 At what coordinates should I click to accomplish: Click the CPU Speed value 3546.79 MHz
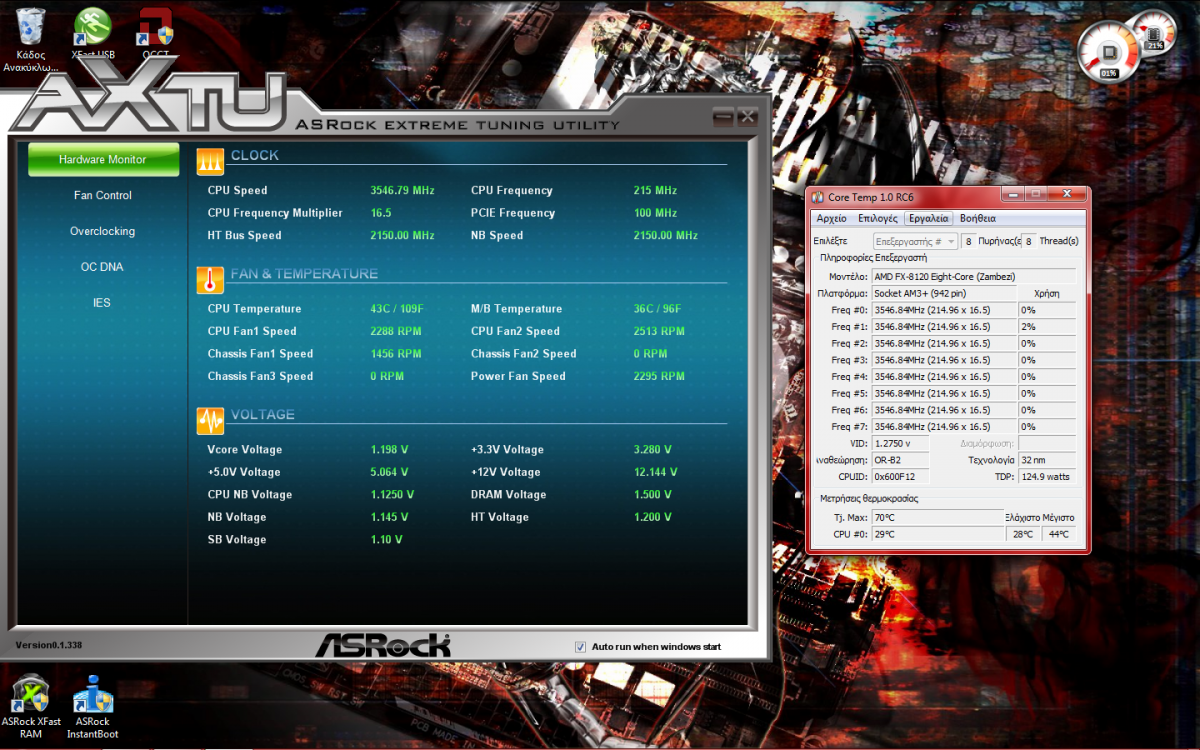pyautogui.click(x=403, y=190)
